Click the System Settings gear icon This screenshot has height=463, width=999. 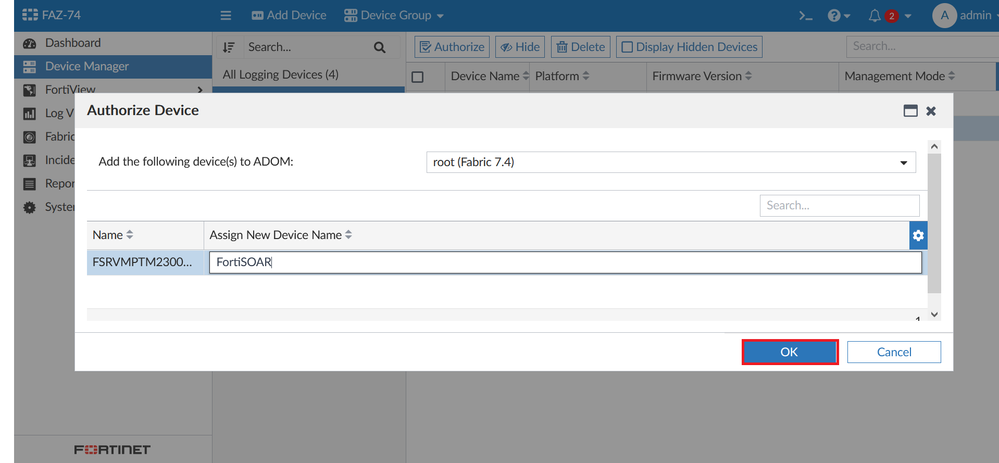click(29, 207)
